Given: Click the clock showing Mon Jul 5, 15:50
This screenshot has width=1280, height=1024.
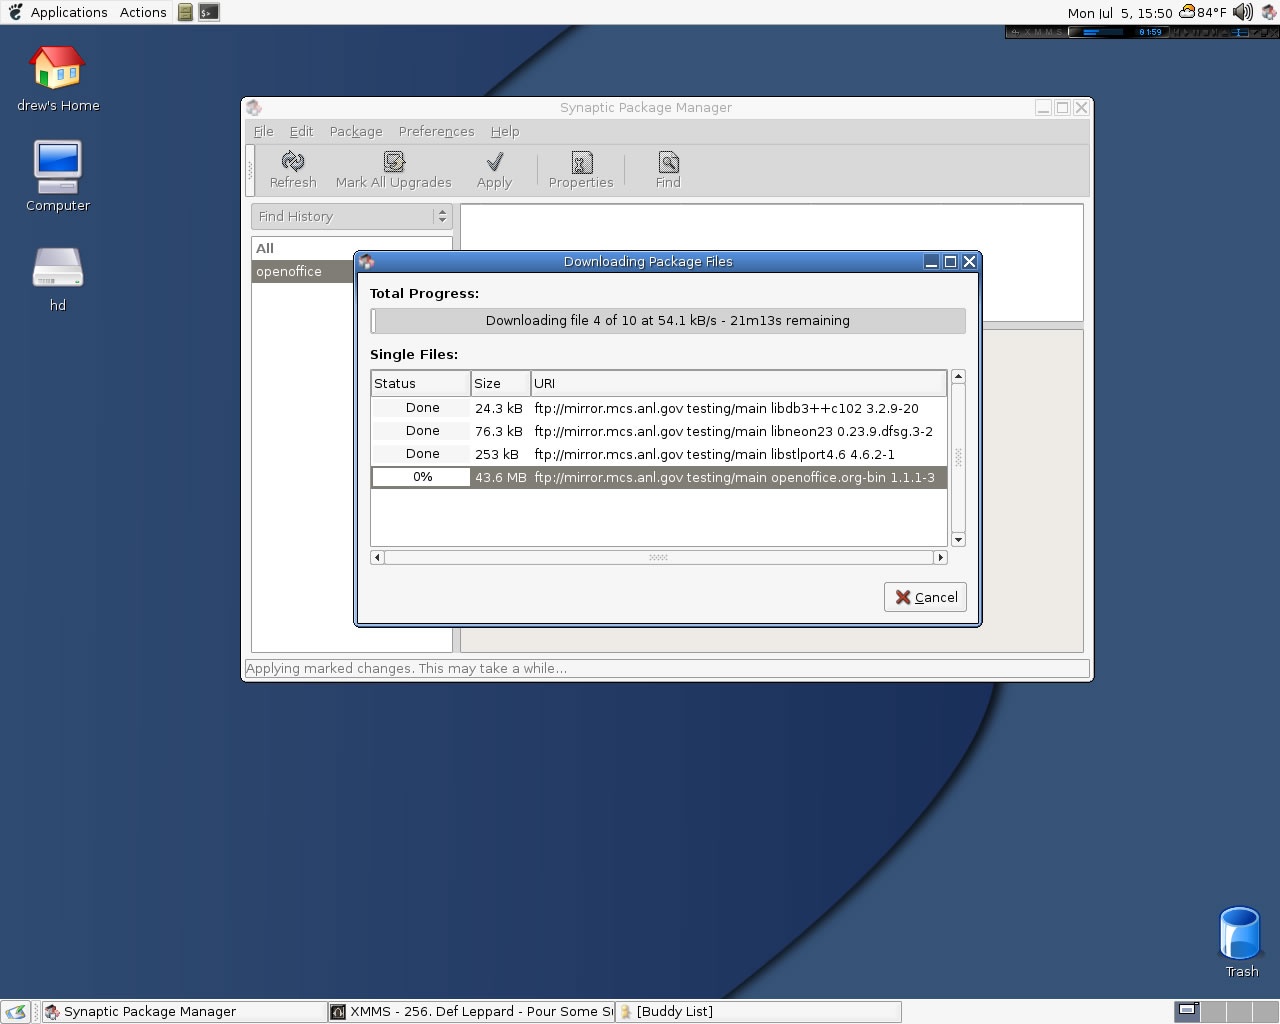Looking at the screenshot, I should click(1120, 13).
